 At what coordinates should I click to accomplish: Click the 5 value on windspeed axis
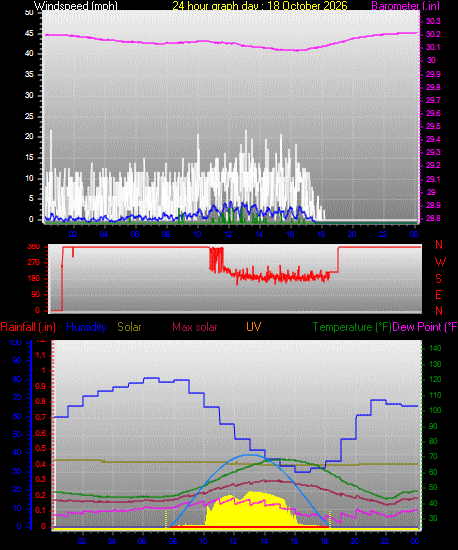tap(31, 199)
